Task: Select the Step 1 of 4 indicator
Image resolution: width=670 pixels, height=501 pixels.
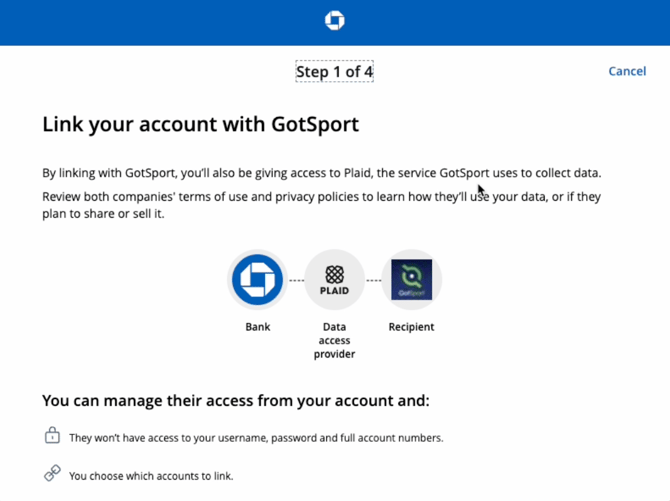Action: pyautogui.click(x=334, y=72)
